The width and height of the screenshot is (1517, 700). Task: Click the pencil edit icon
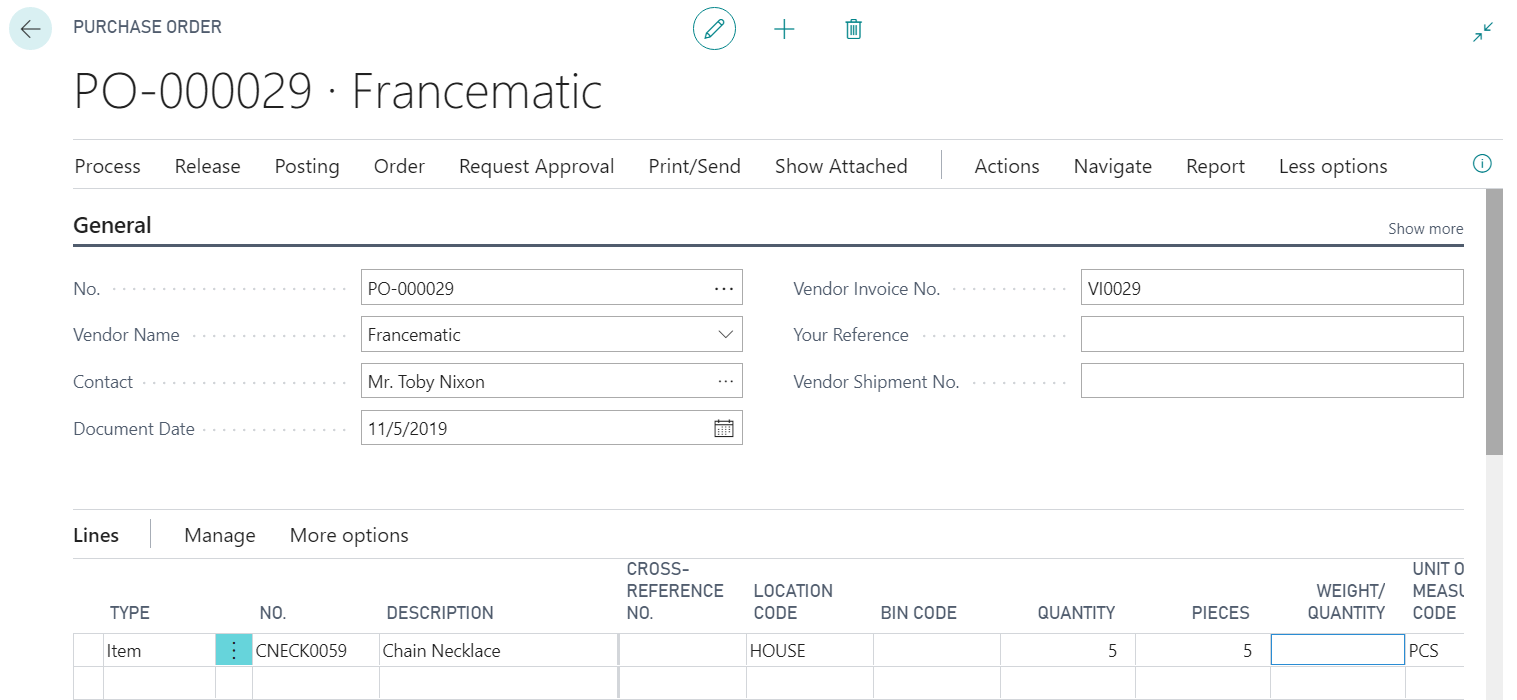[714, 29]
